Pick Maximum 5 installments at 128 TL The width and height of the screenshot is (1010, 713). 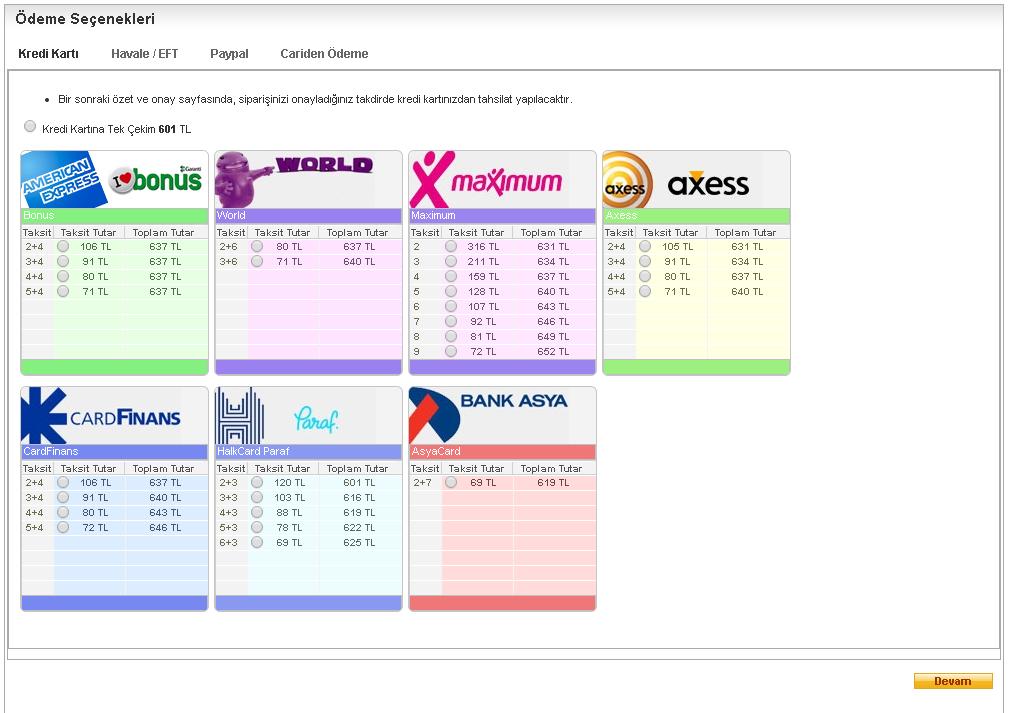pos(451,290)
